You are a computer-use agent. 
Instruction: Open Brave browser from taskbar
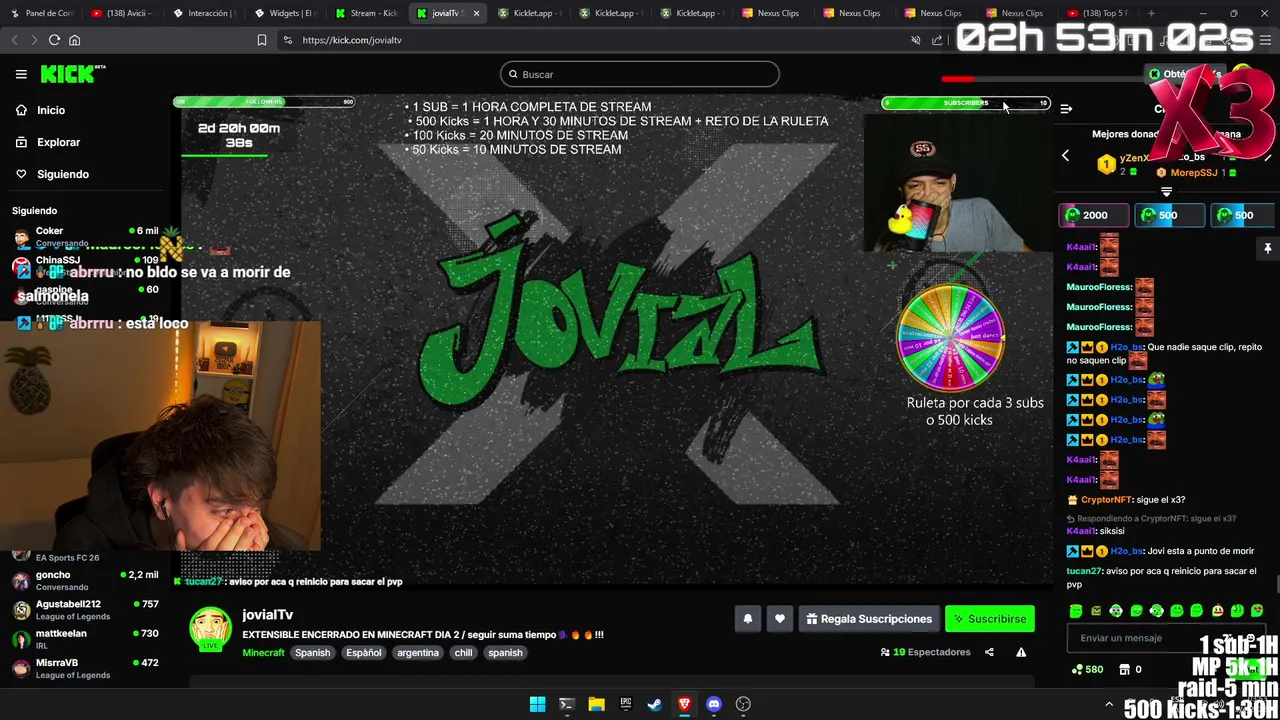(684, 704)
